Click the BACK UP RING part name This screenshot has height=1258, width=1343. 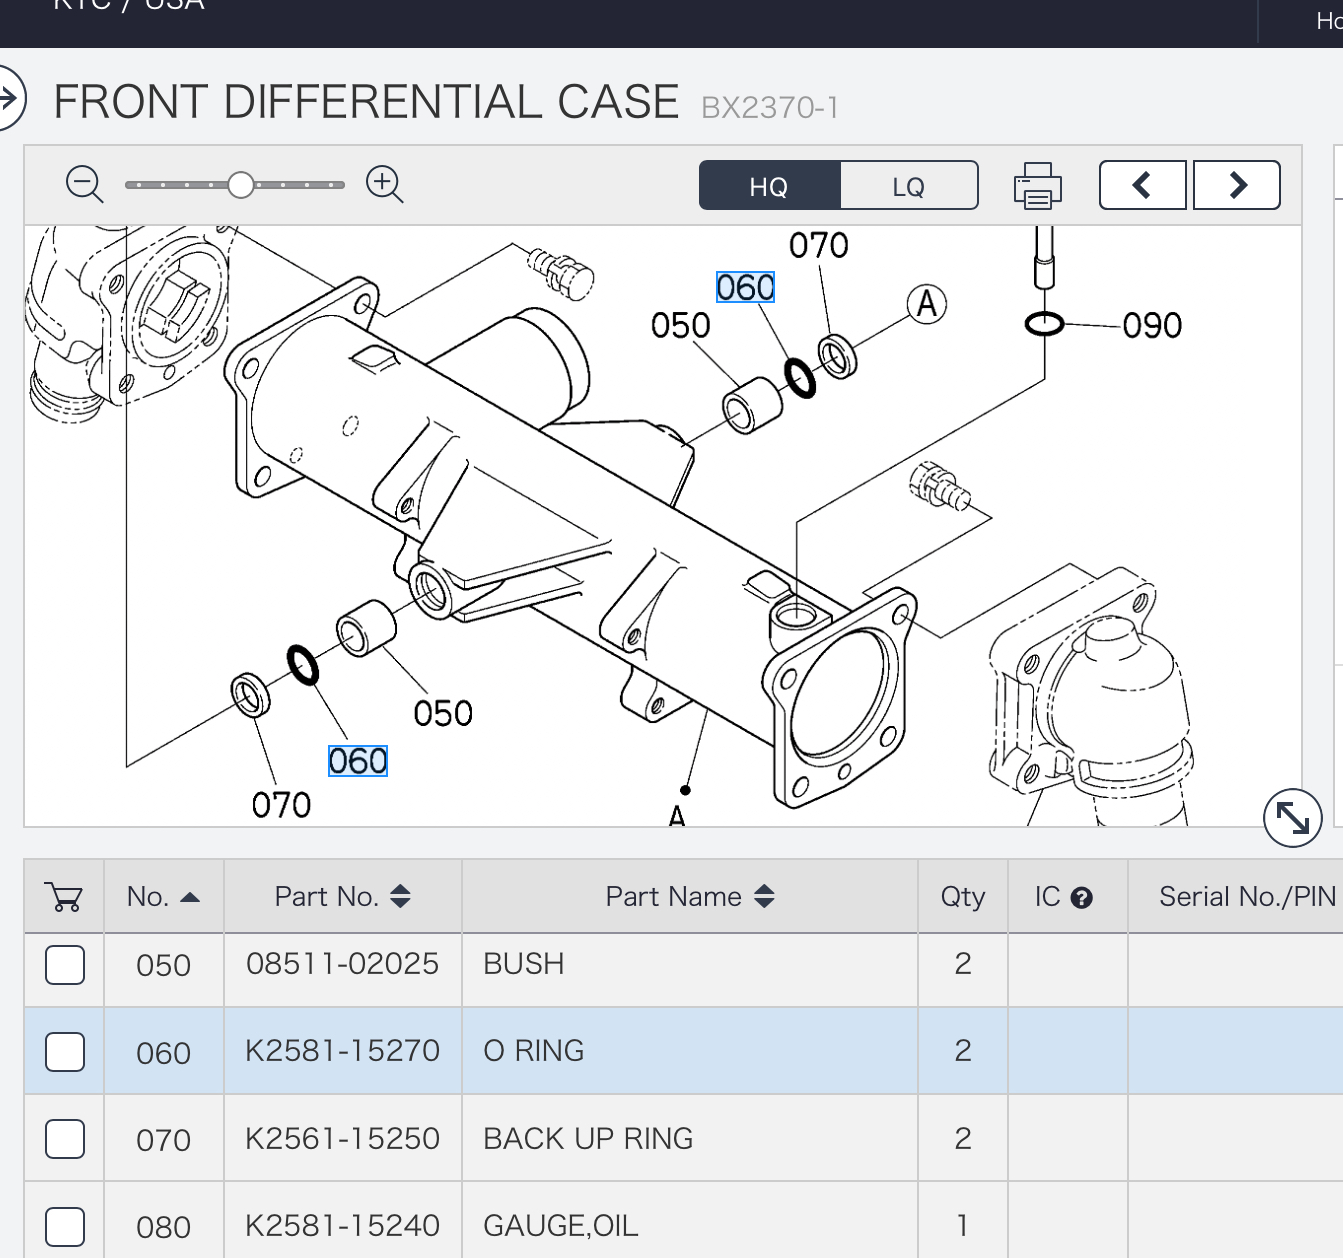click(588, 1138)
